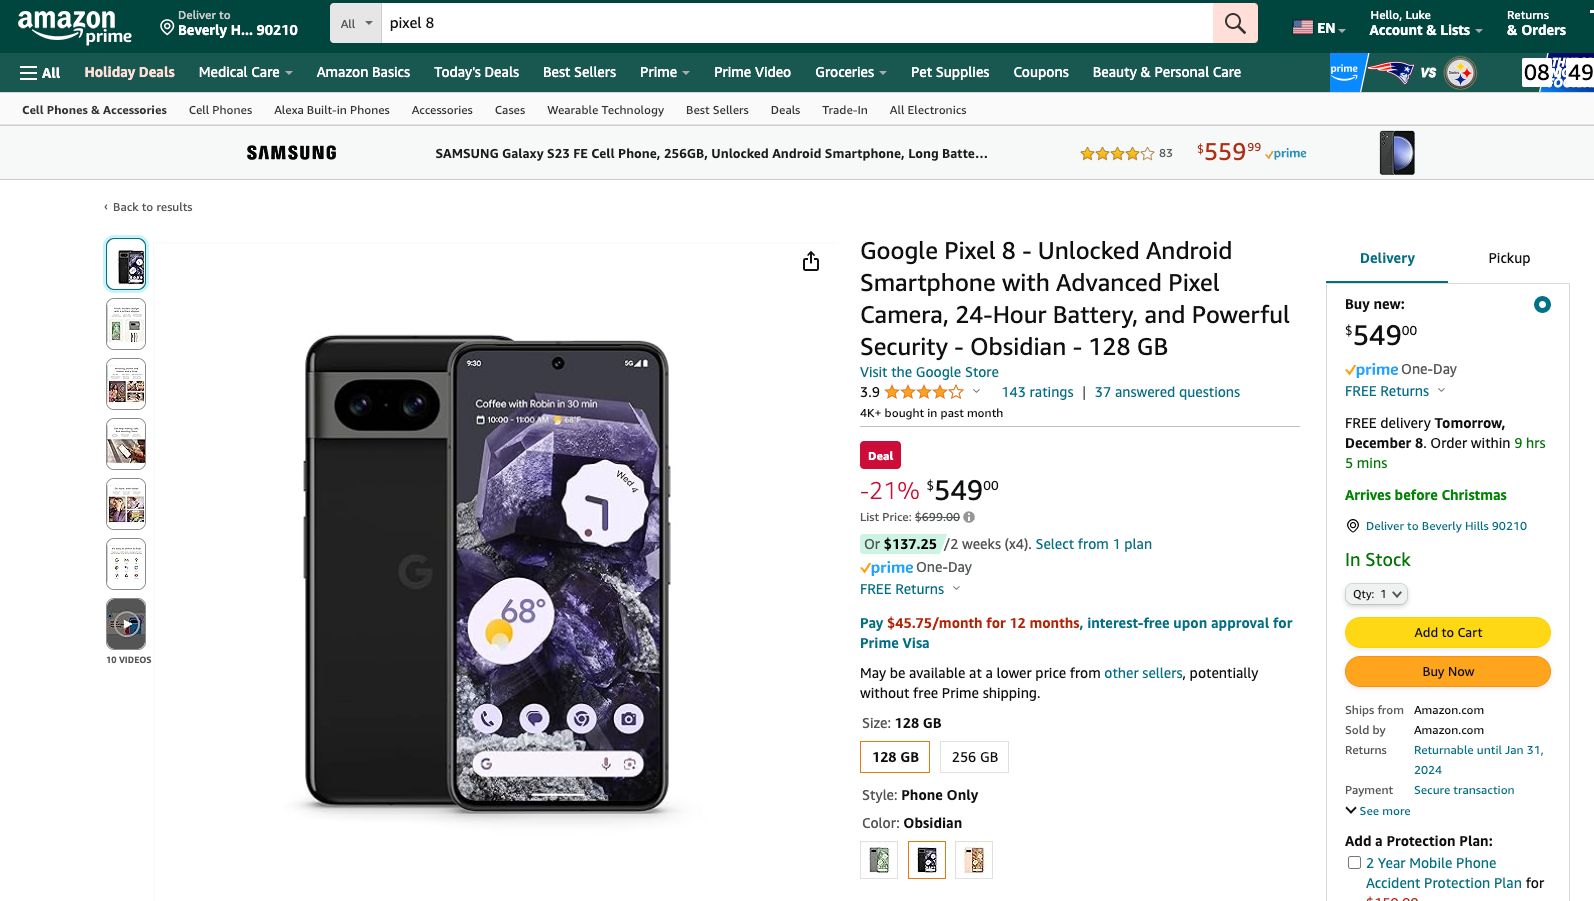Open the All search category dropdown

(356, 23)
